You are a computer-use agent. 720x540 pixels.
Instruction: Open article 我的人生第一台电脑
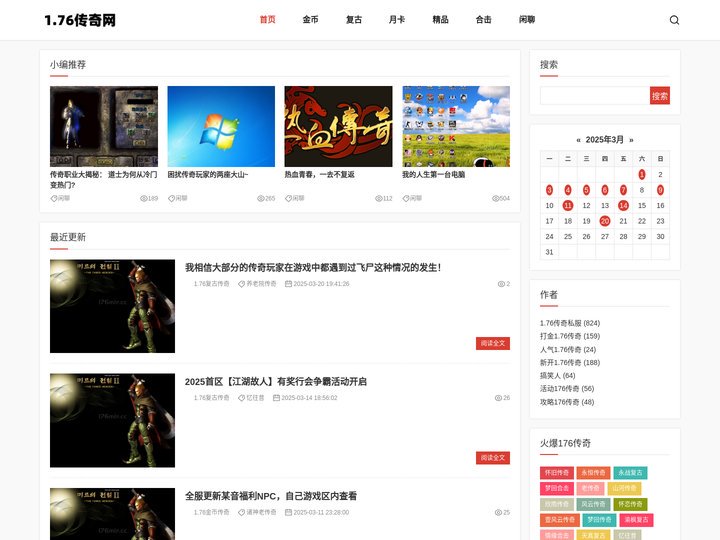point(433,174)
